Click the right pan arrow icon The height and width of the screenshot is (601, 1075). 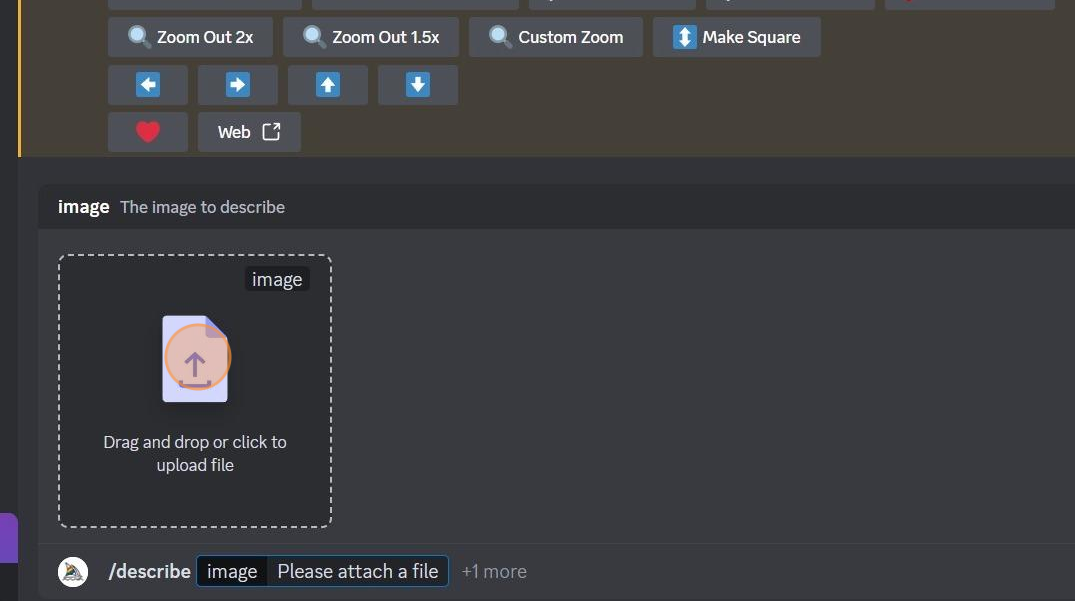point(237,85)
